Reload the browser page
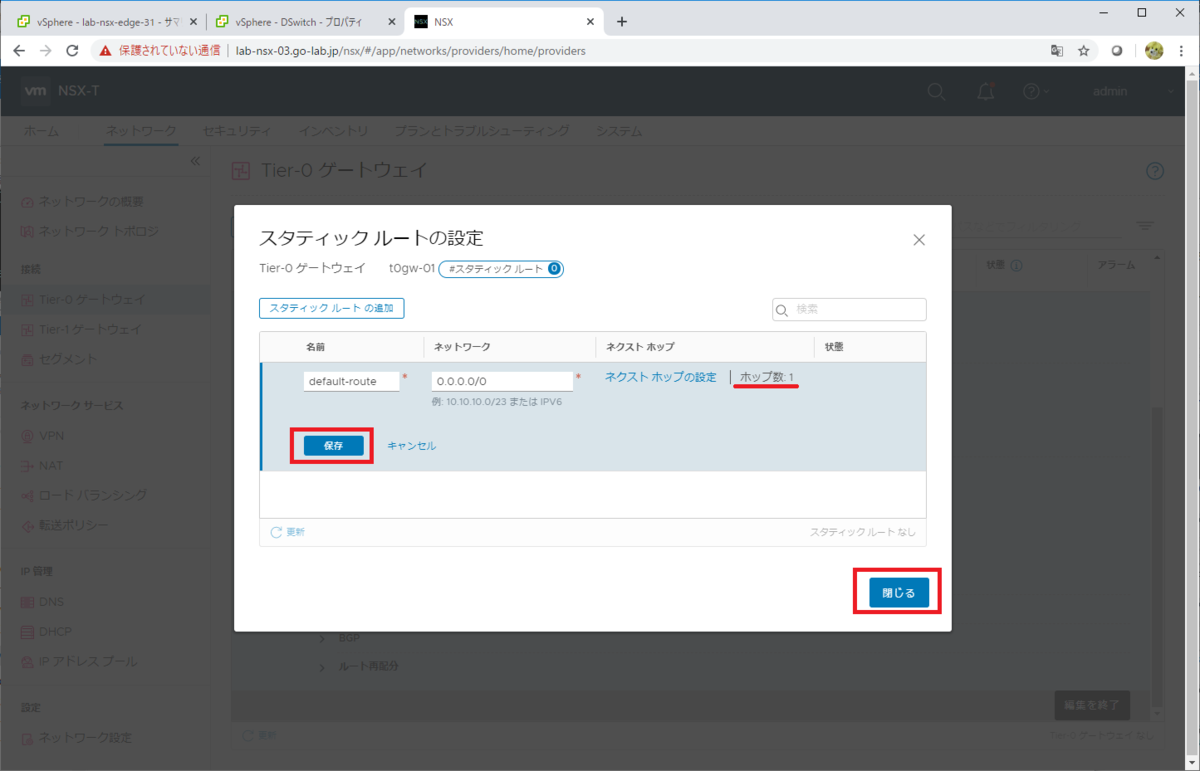 [x=72, y=51]
